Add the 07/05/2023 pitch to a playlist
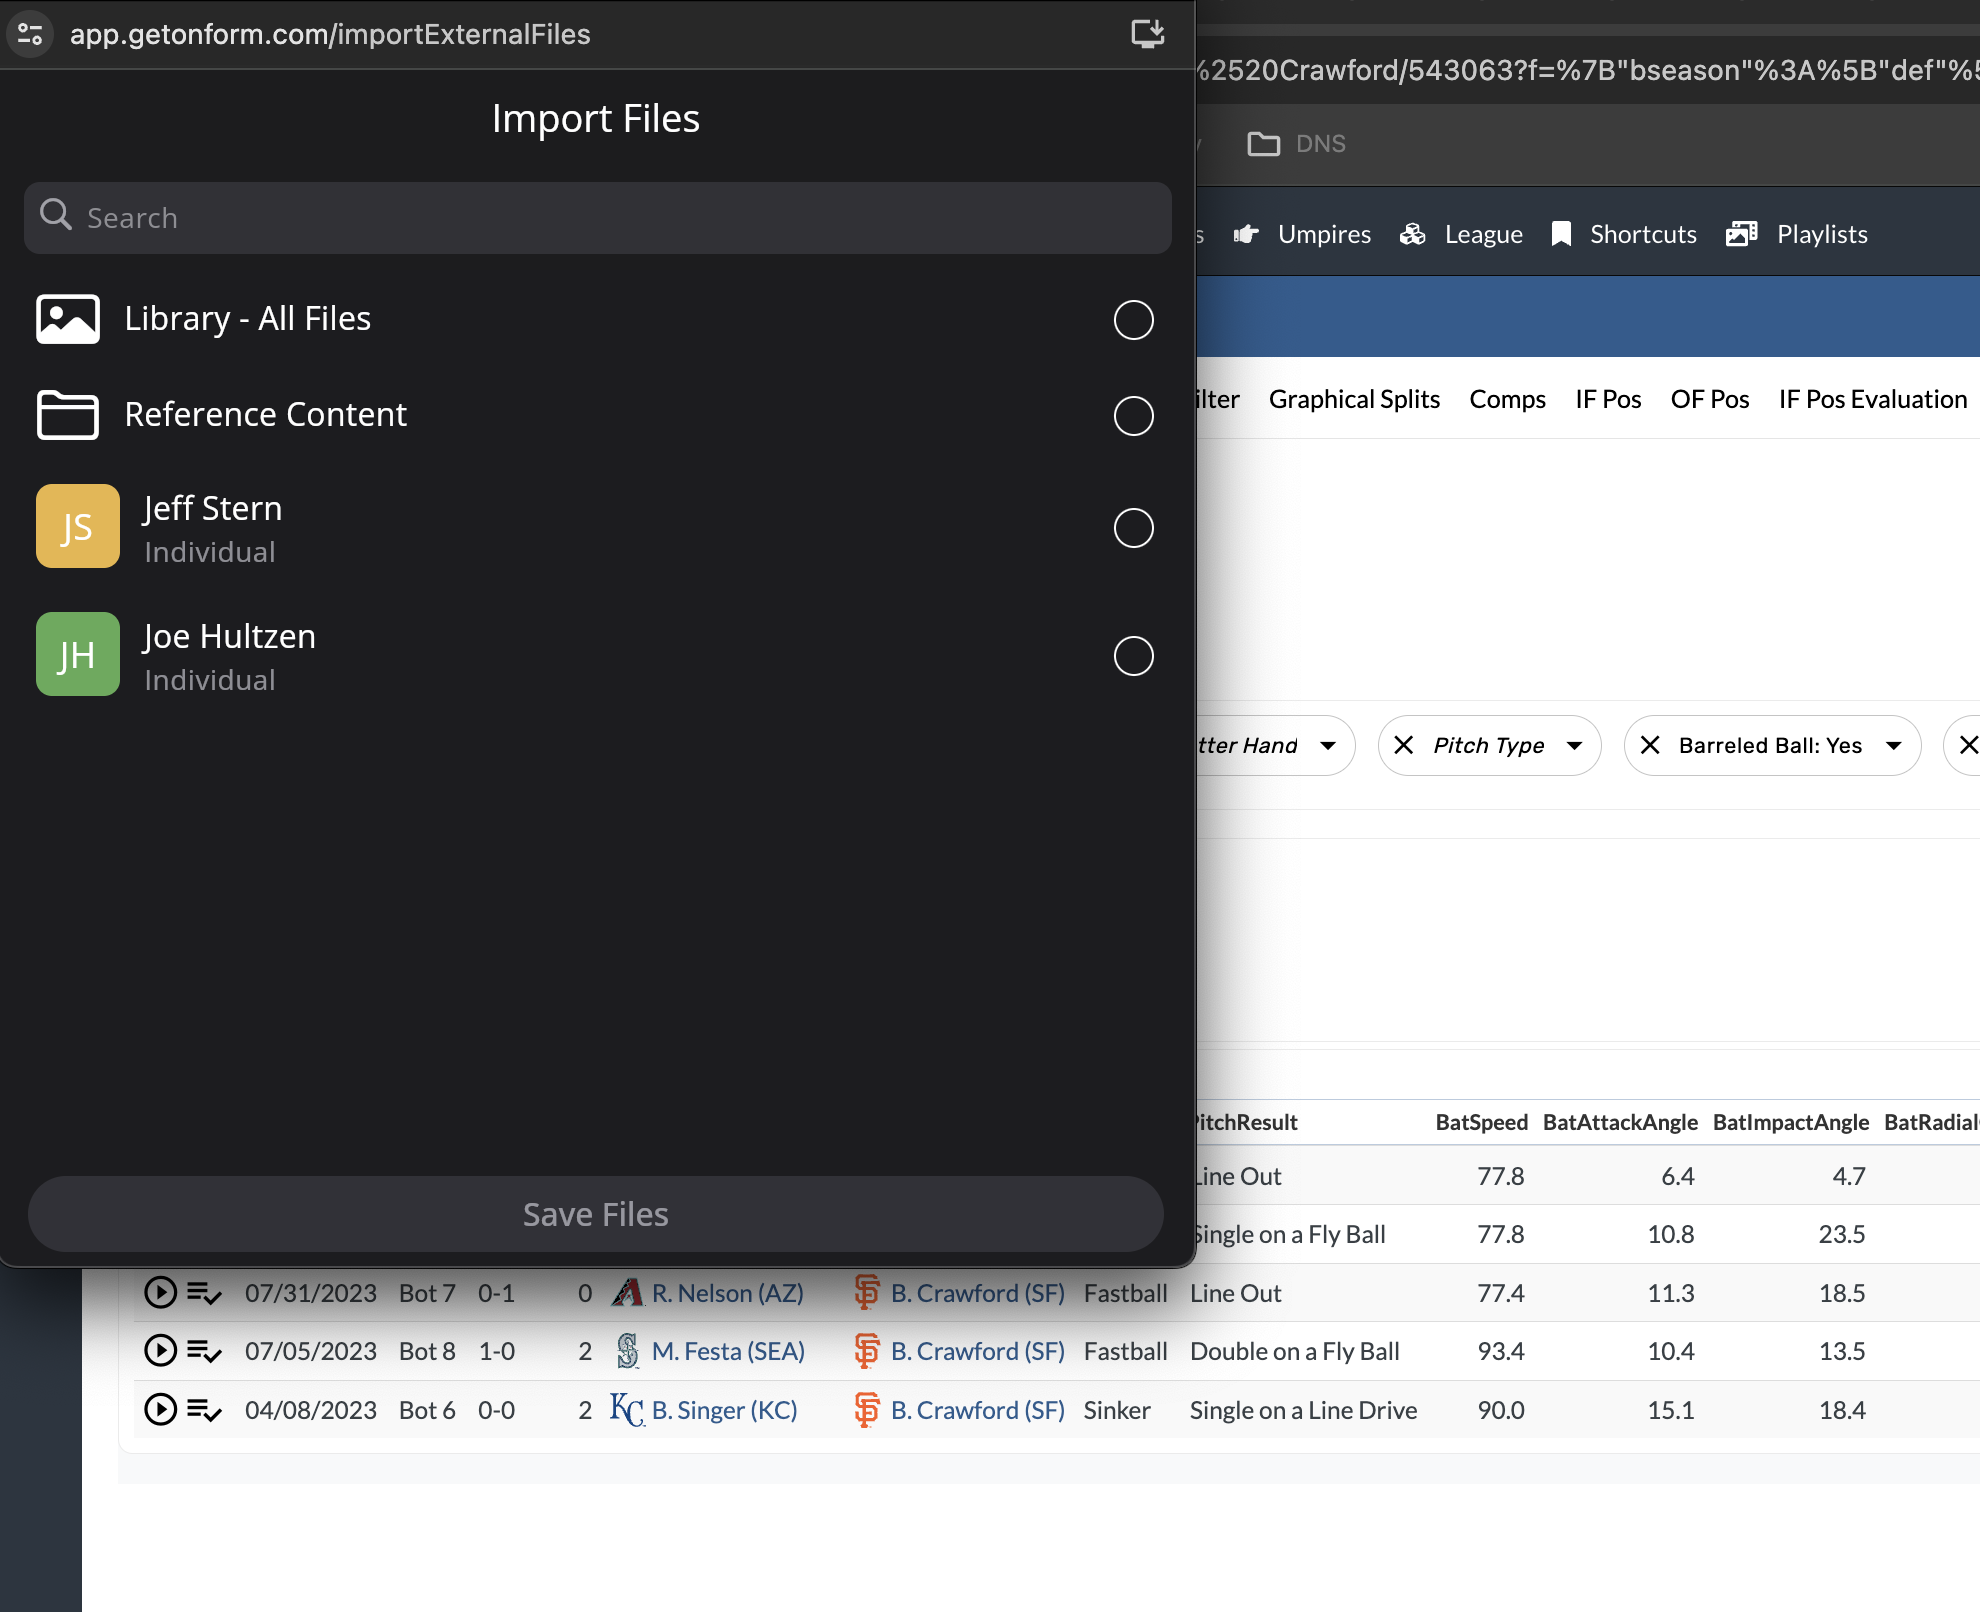 point(204,1352)
